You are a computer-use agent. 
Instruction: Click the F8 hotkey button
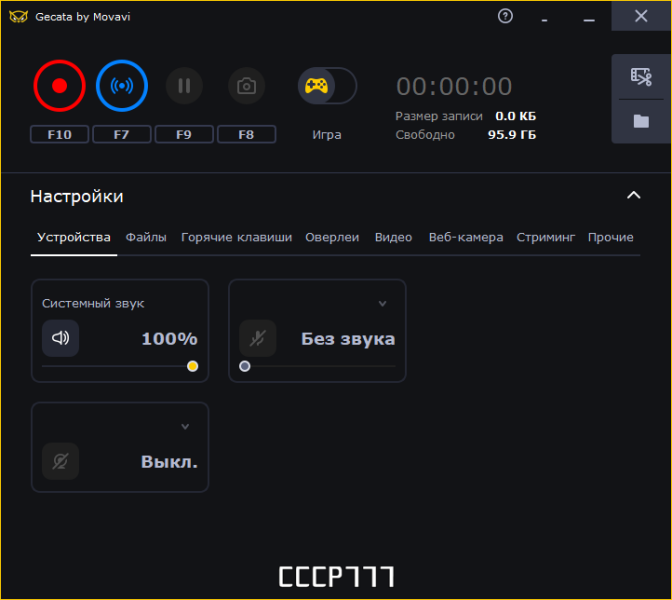(246, 135)
